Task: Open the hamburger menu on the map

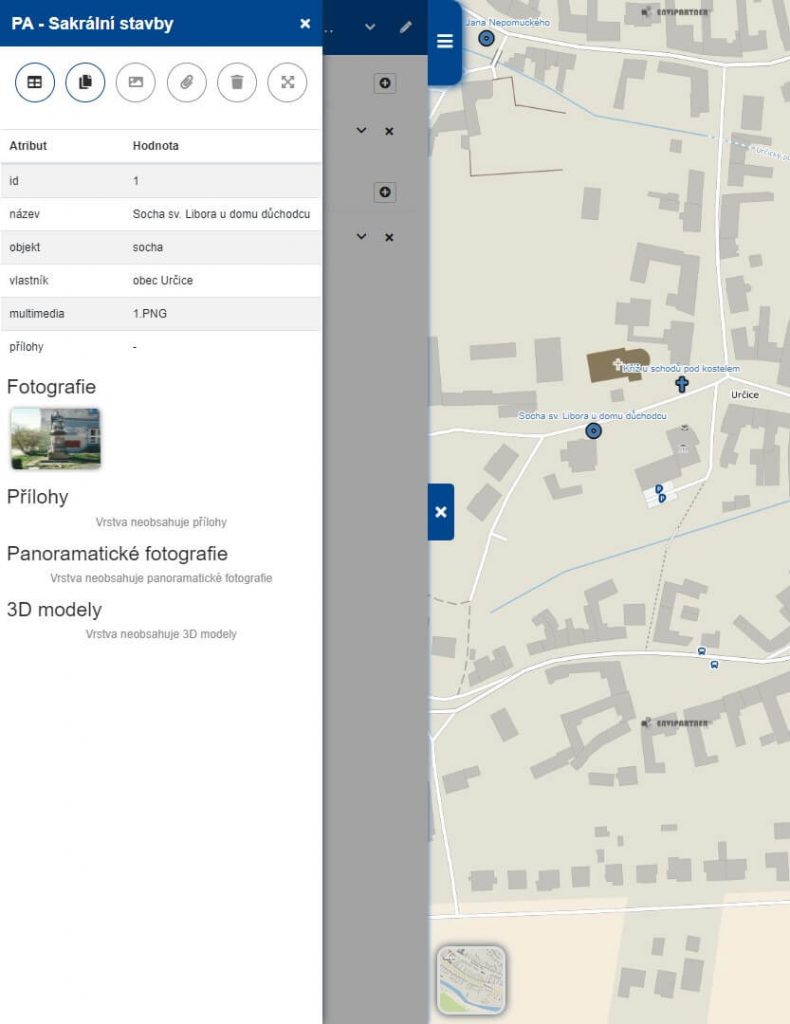Action: click(x=445, y=42)
